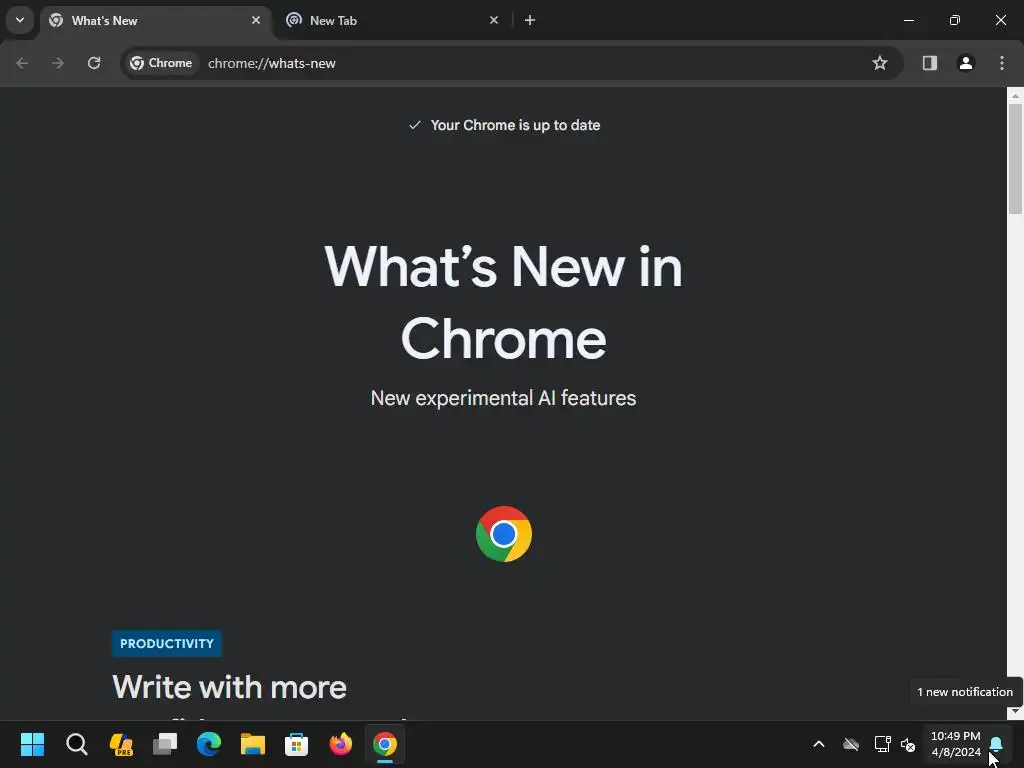The image size is (1024, 768).
Task: Open the Chrome three-dot menu
Action: click(1002, 63)
